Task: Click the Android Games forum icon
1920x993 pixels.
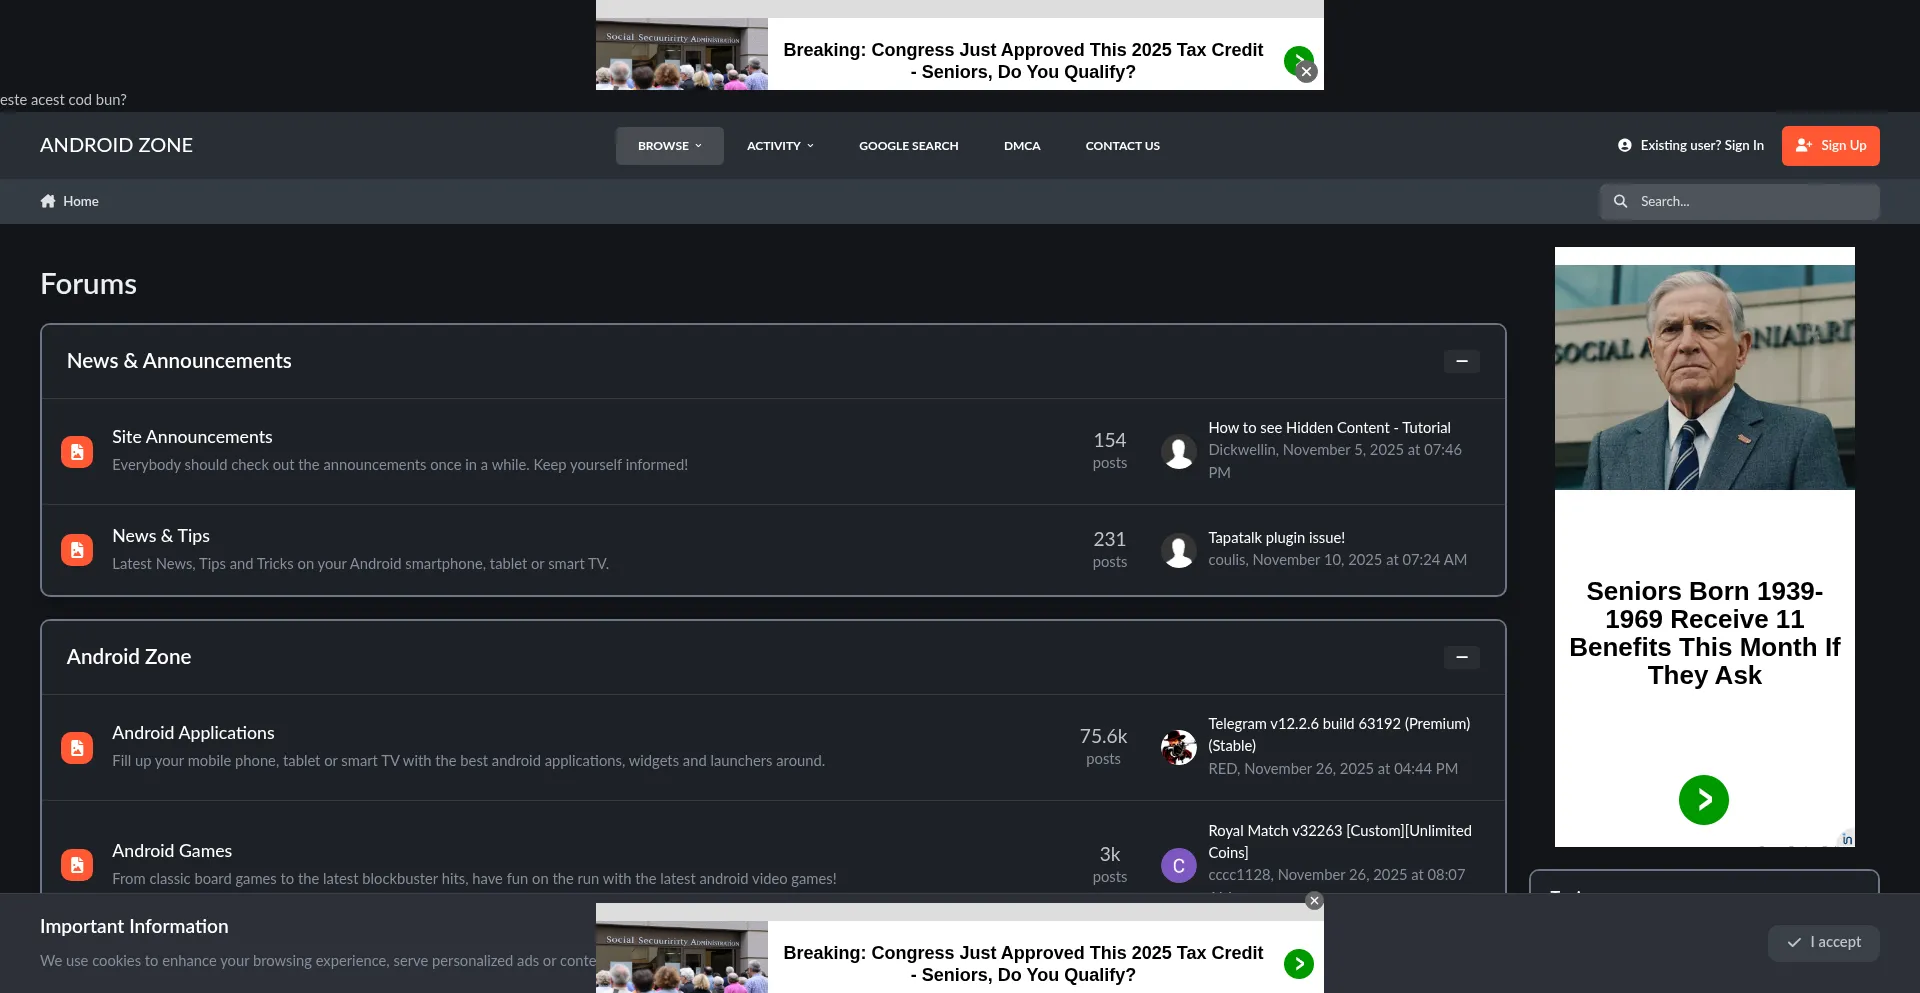Action: coord(77,865)
